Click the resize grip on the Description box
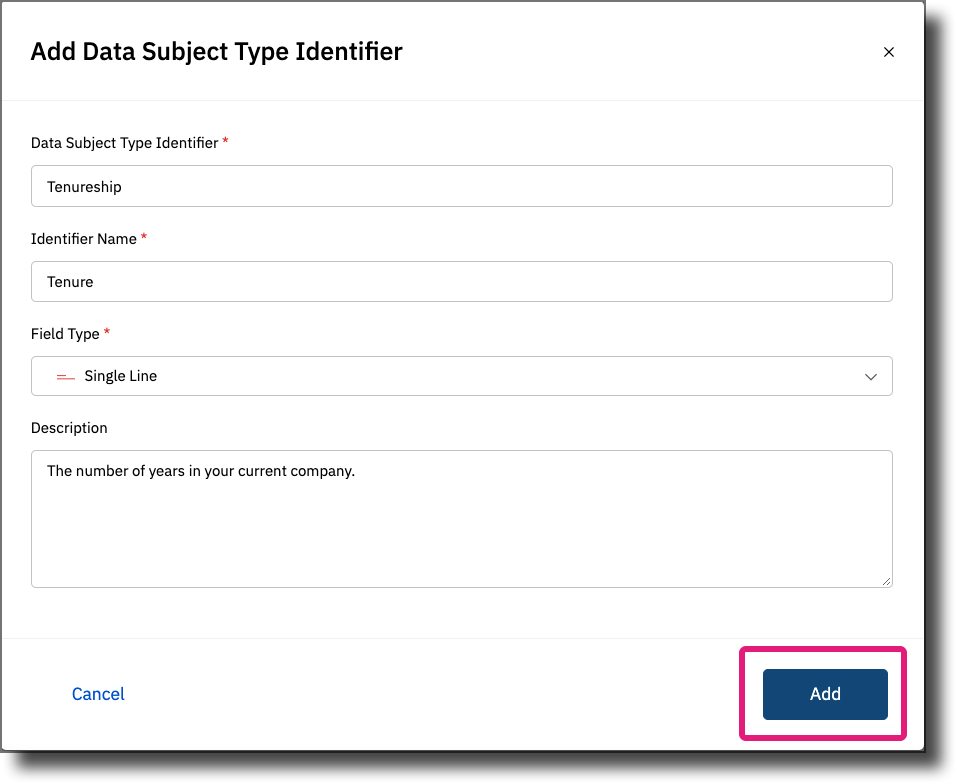957x784 pixels. 886,580
